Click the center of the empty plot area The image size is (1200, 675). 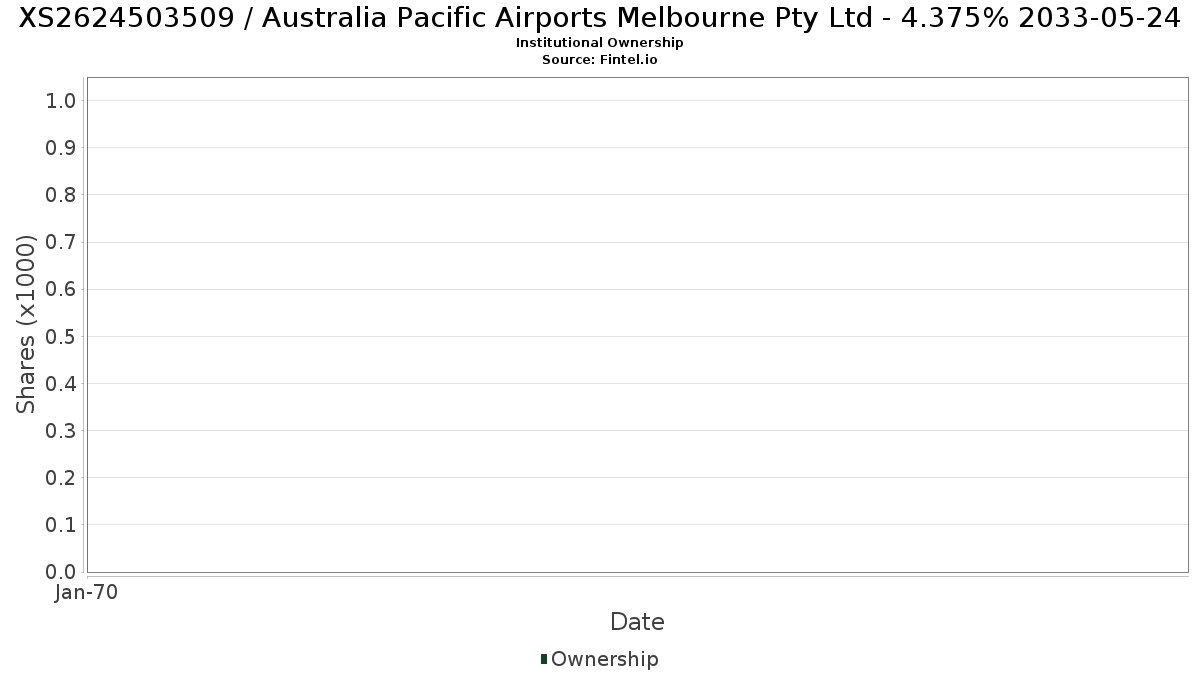point(637,325)
